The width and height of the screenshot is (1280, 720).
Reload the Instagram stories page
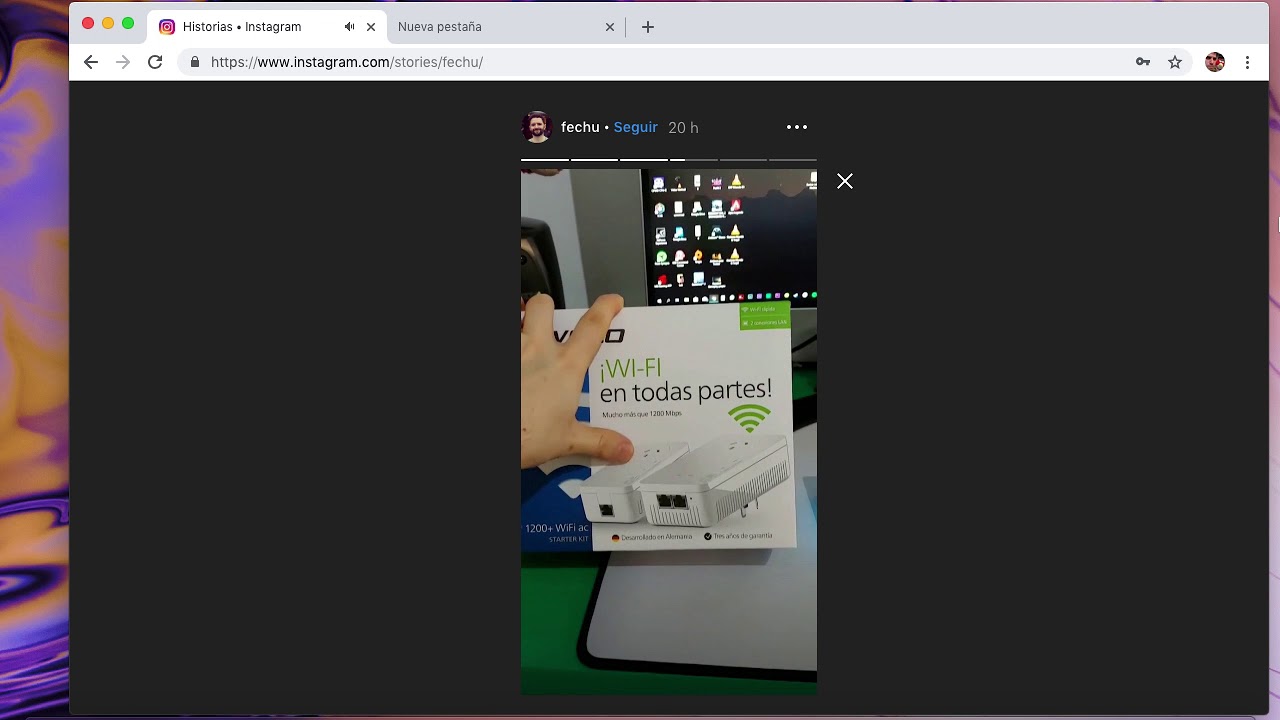click(x=155, y=62)
